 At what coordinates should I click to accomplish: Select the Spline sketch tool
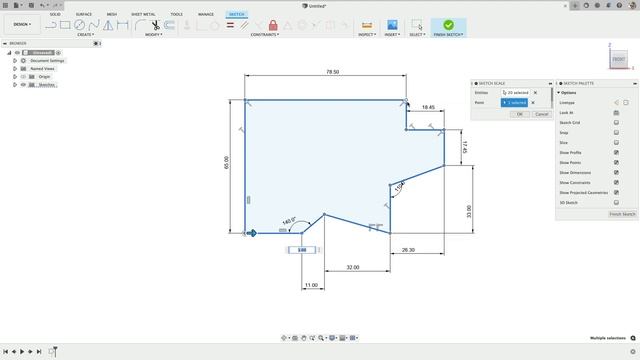pos(94,25)
